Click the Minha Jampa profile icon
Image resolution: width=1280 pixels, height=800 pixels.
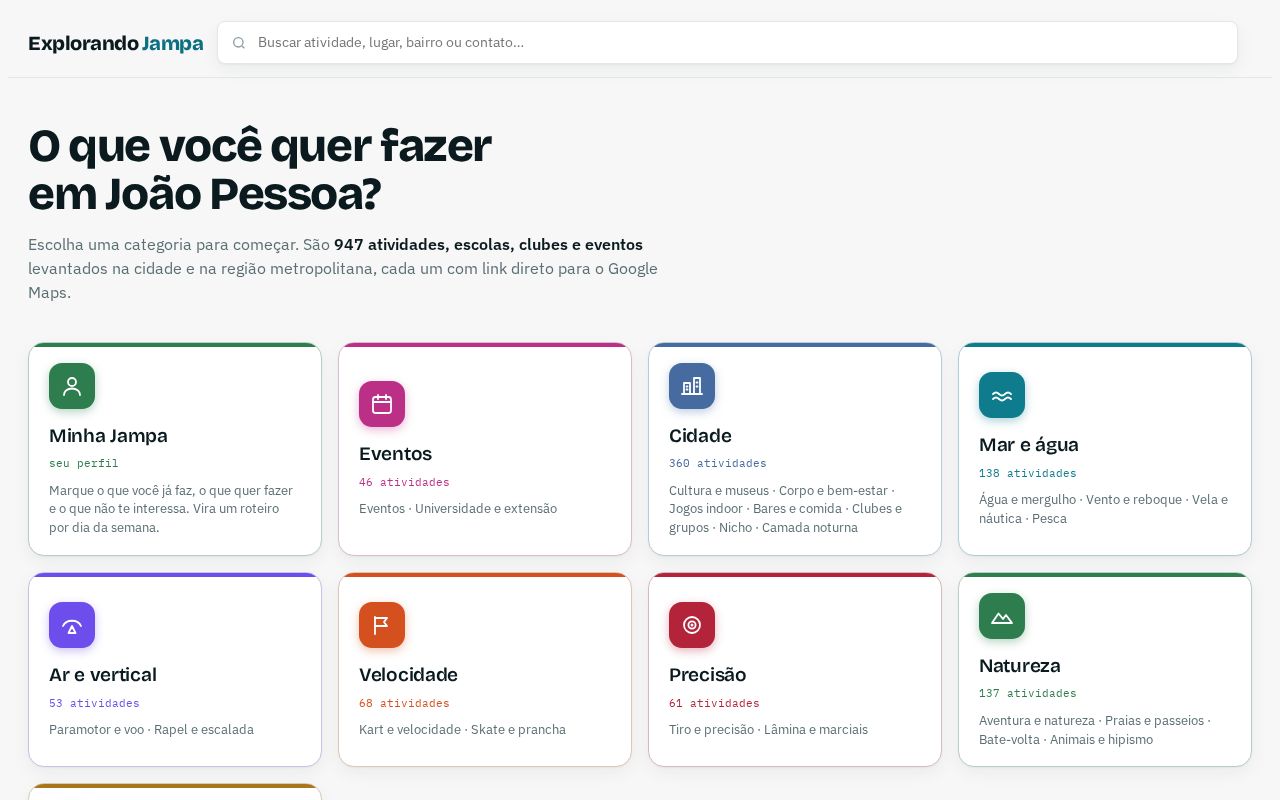[72, 386]
